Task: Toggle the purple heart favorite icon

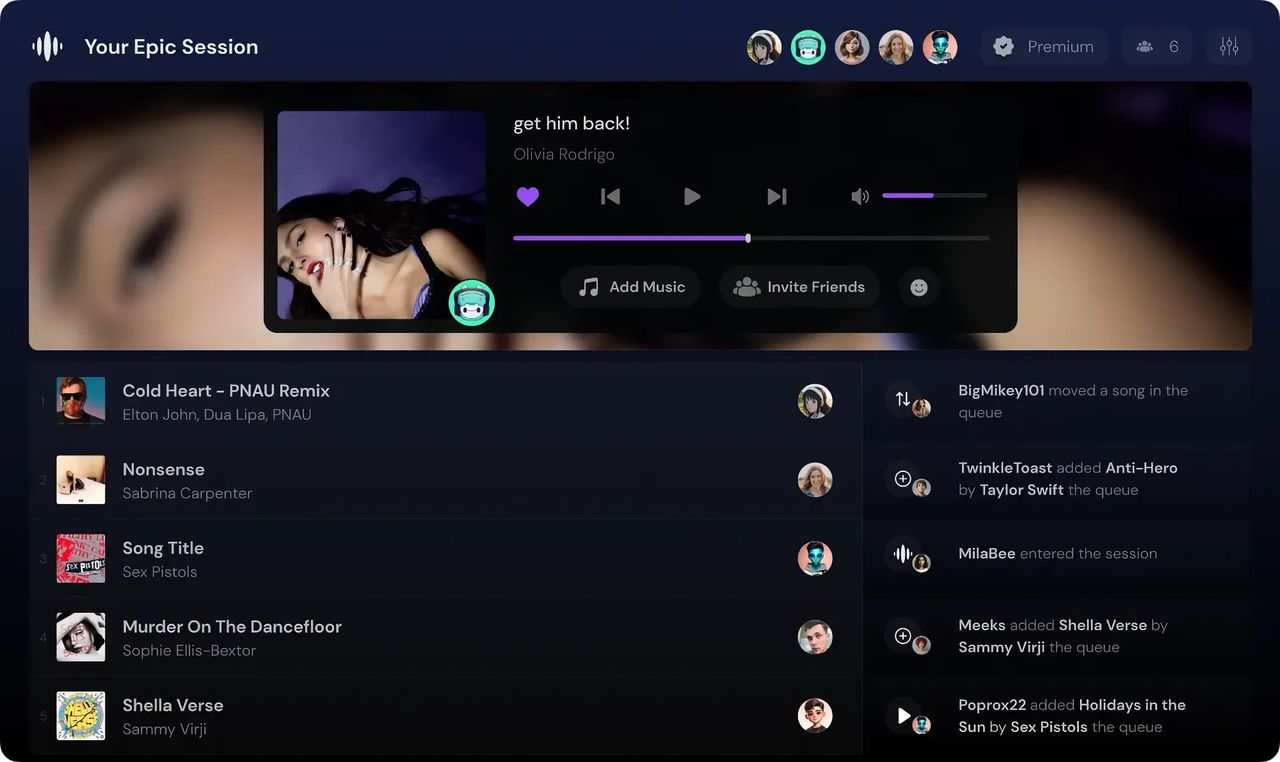Action: (528, 197)
